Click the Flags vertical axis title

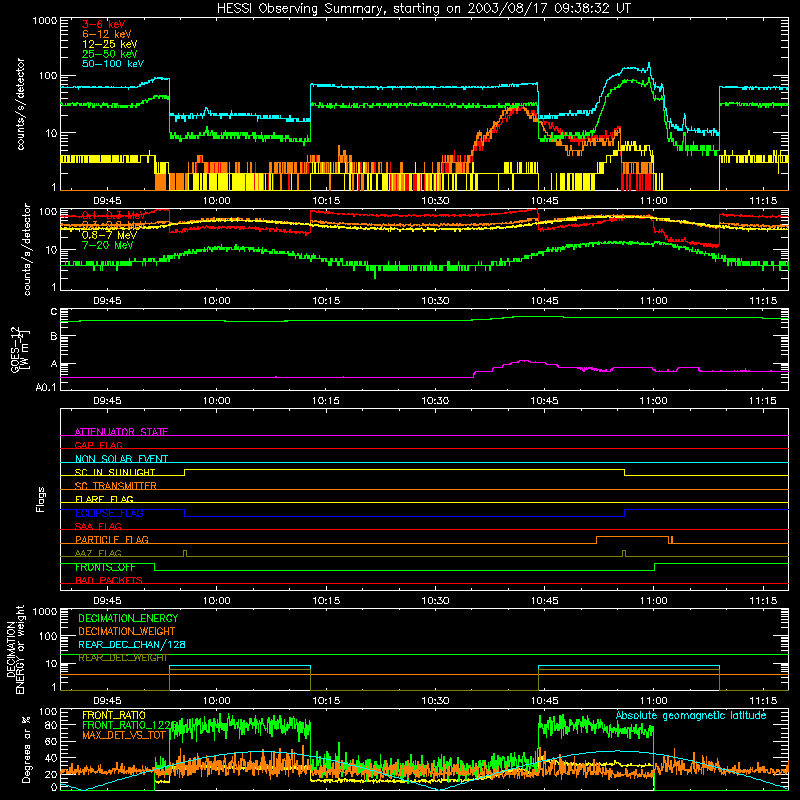[x=41, y=499]
